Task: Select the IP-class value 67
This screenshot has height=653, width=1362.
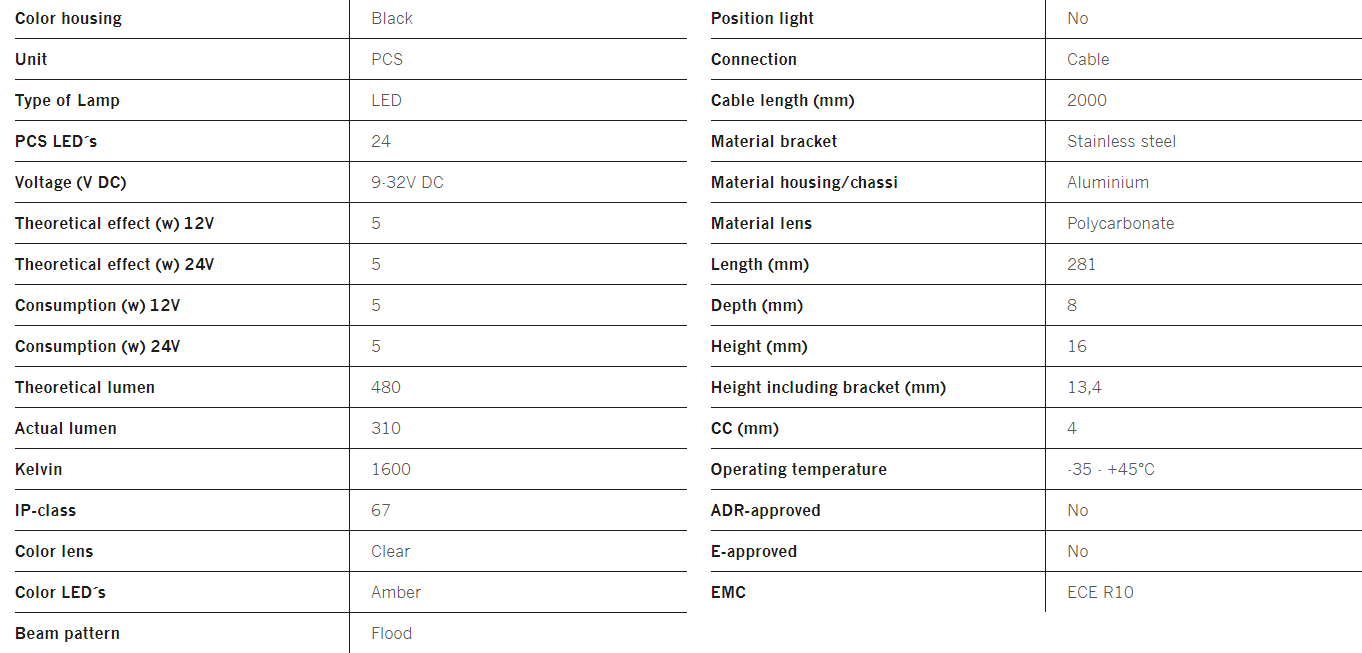Action: (x=381, y=510)
